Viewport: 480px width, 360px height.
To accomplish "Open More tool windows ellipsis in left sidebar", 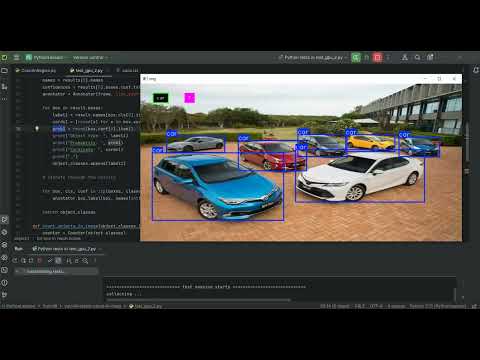I will [4, 99].
